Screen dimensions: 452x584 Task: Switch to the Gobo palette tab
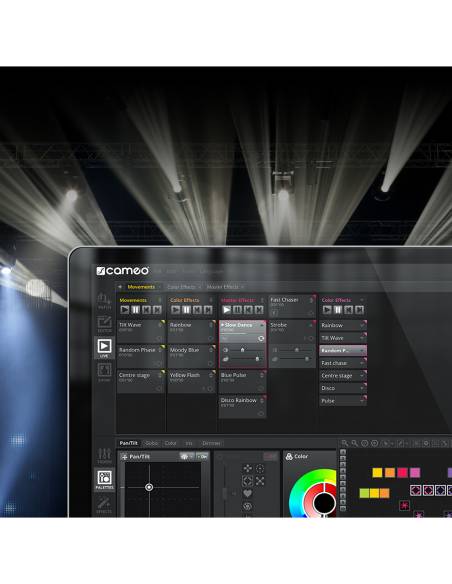coord(152,443)
